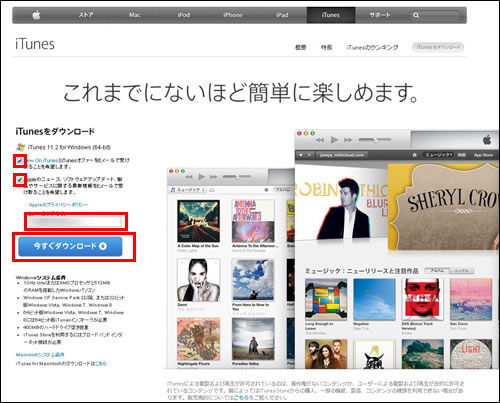
Task: Open the iPod navigation tab
Action: [x=184, y=15]
